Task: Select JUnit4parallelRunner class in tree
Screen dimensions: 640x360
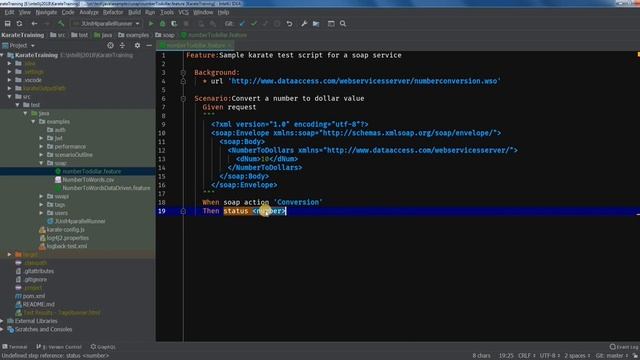Action: tap(80, 221)
